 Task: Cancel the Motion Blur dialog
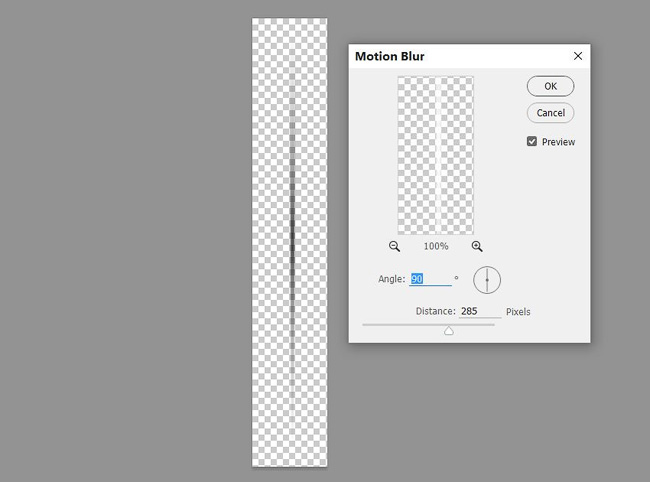click(551, 113)
